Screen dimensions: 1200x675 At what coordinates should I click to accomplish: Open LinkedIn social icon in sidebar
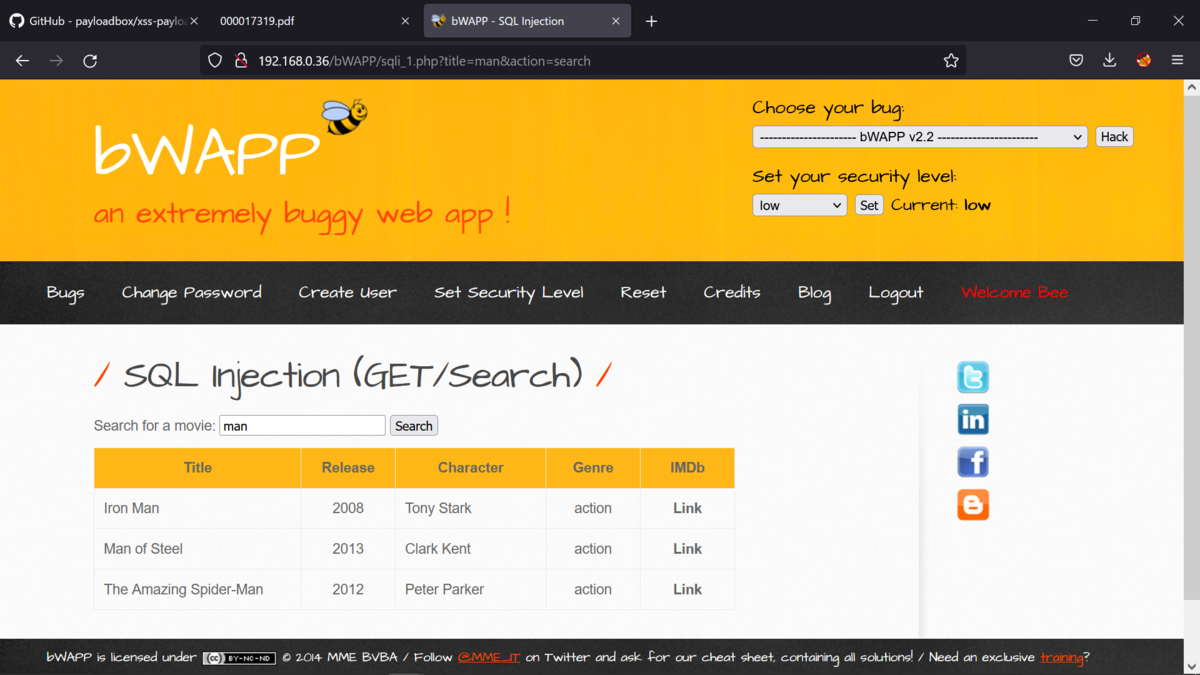pyautogui.click(x=973, y=419)
